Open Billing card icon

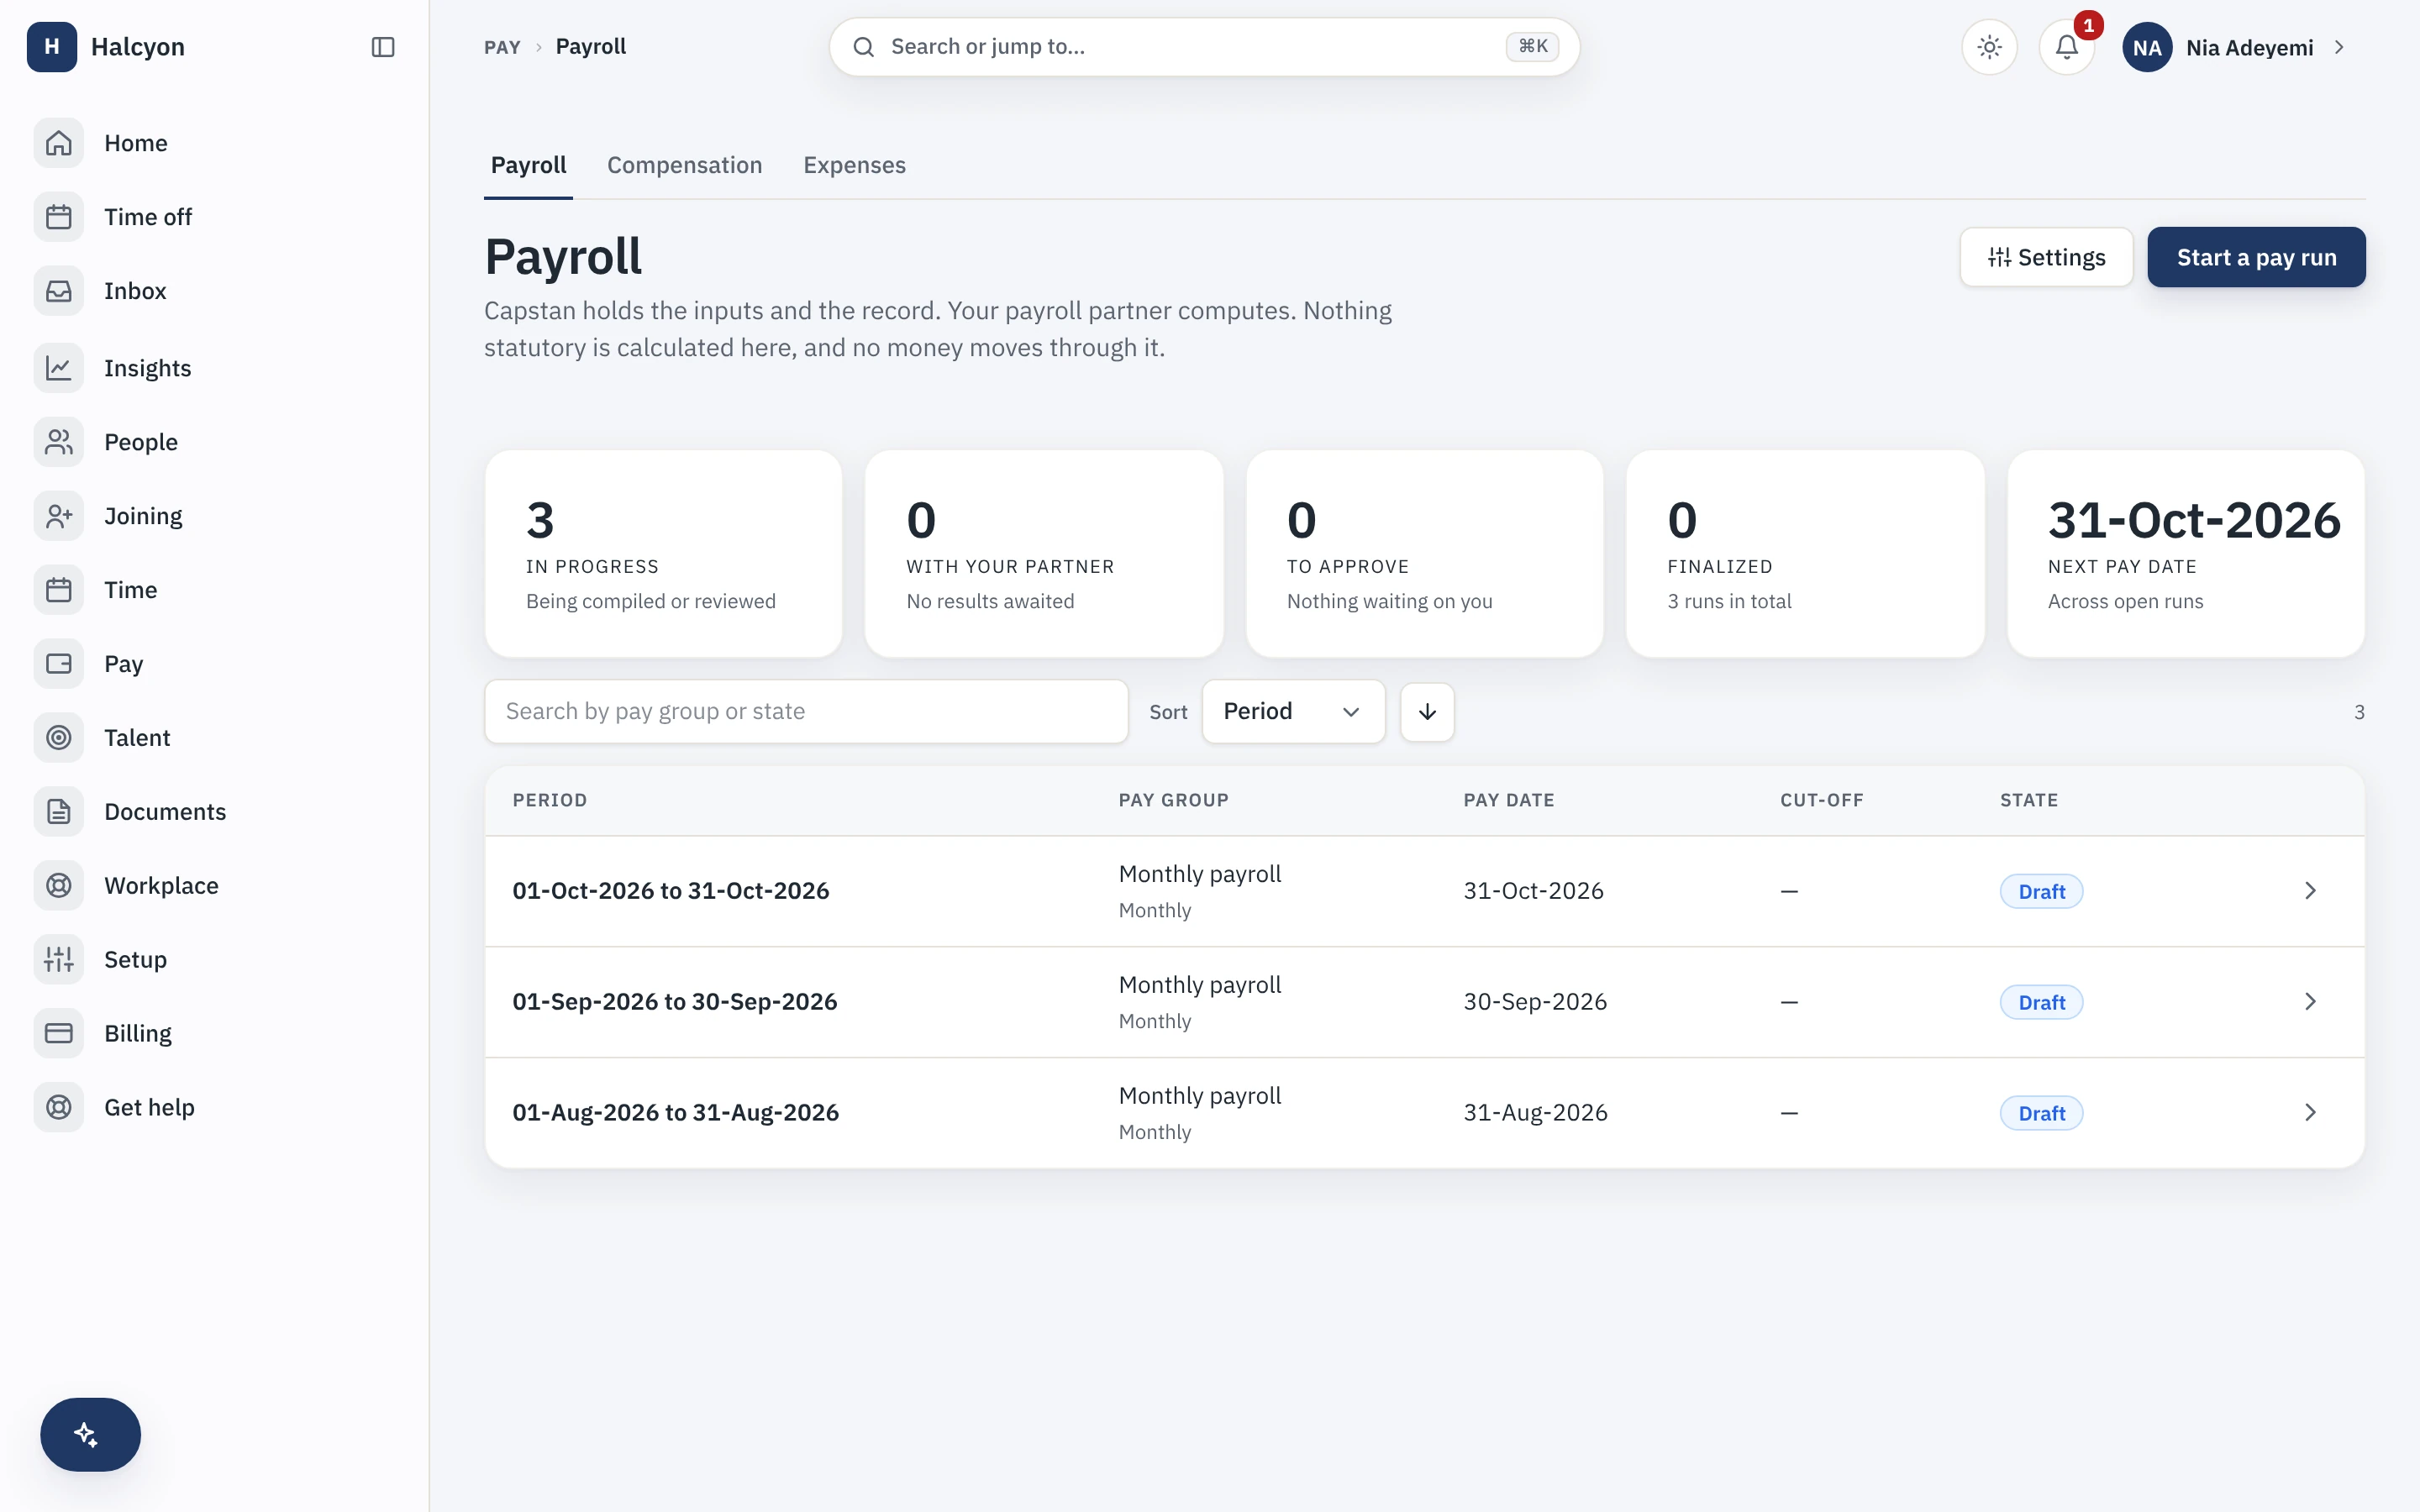coord(59,1033)
